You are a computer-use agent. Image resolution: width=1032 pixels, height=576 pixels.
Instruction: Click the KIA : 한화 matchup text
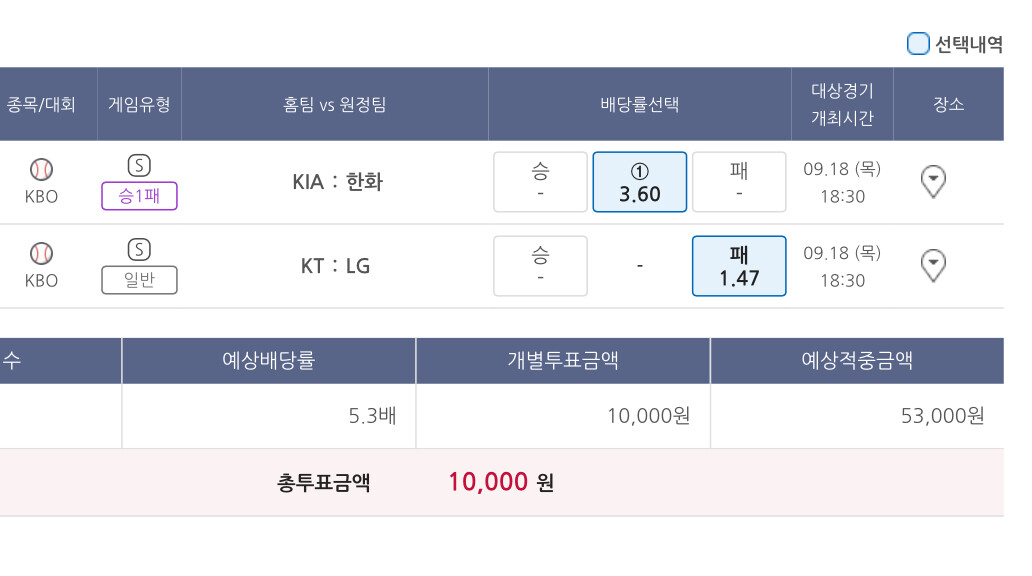tap(337, 182)
